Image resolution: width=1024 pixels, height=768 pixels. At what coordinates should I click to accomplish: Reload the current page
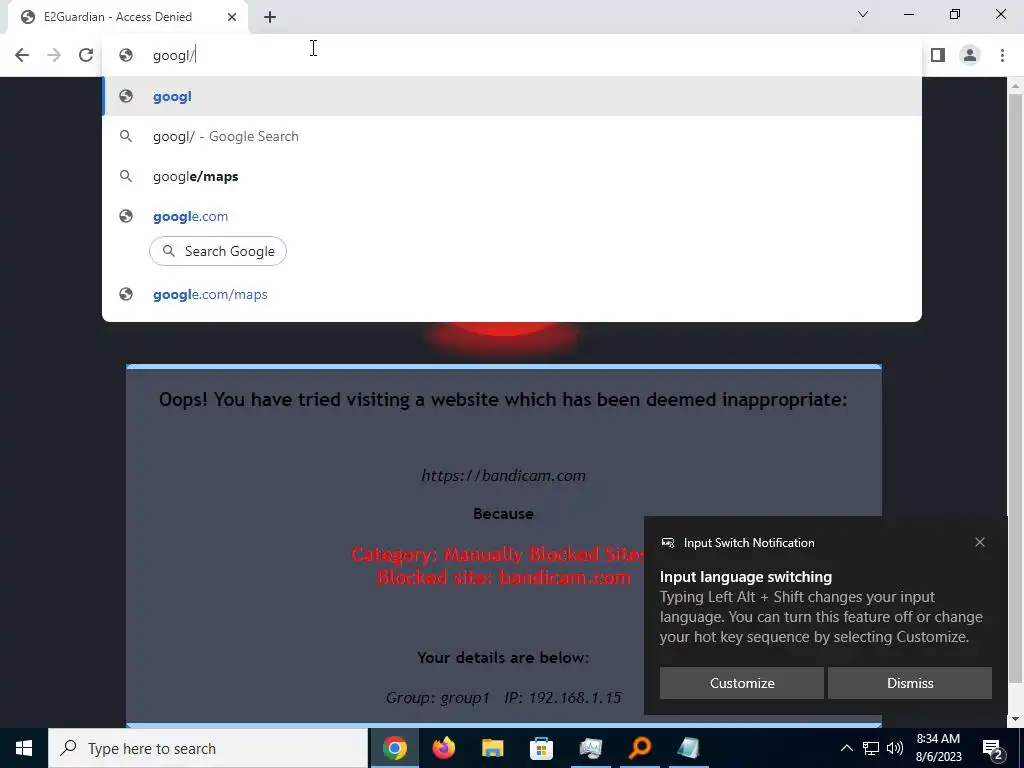86,55
